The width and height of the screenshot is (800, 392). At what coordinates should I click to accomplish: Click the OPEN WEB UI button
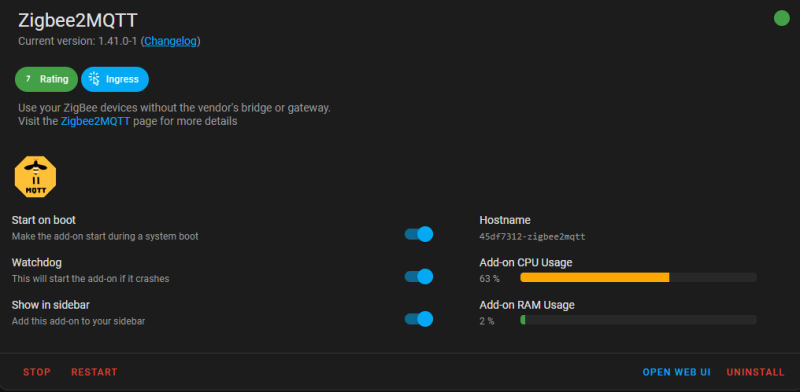[x=677, y=372]
